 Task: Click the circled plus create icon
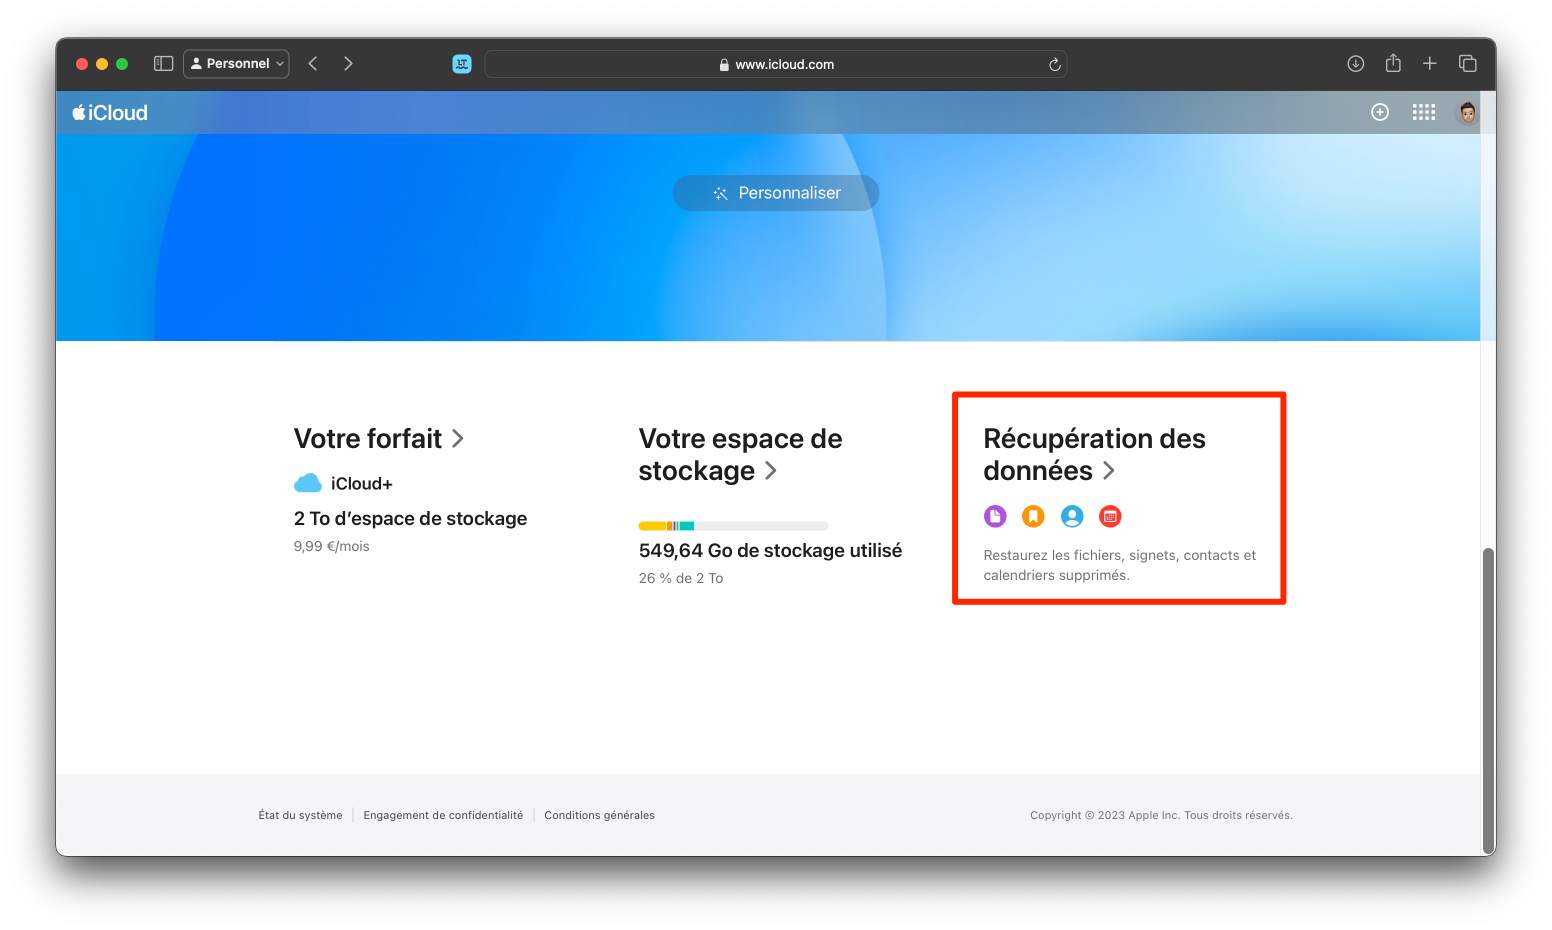(1380, 112)
